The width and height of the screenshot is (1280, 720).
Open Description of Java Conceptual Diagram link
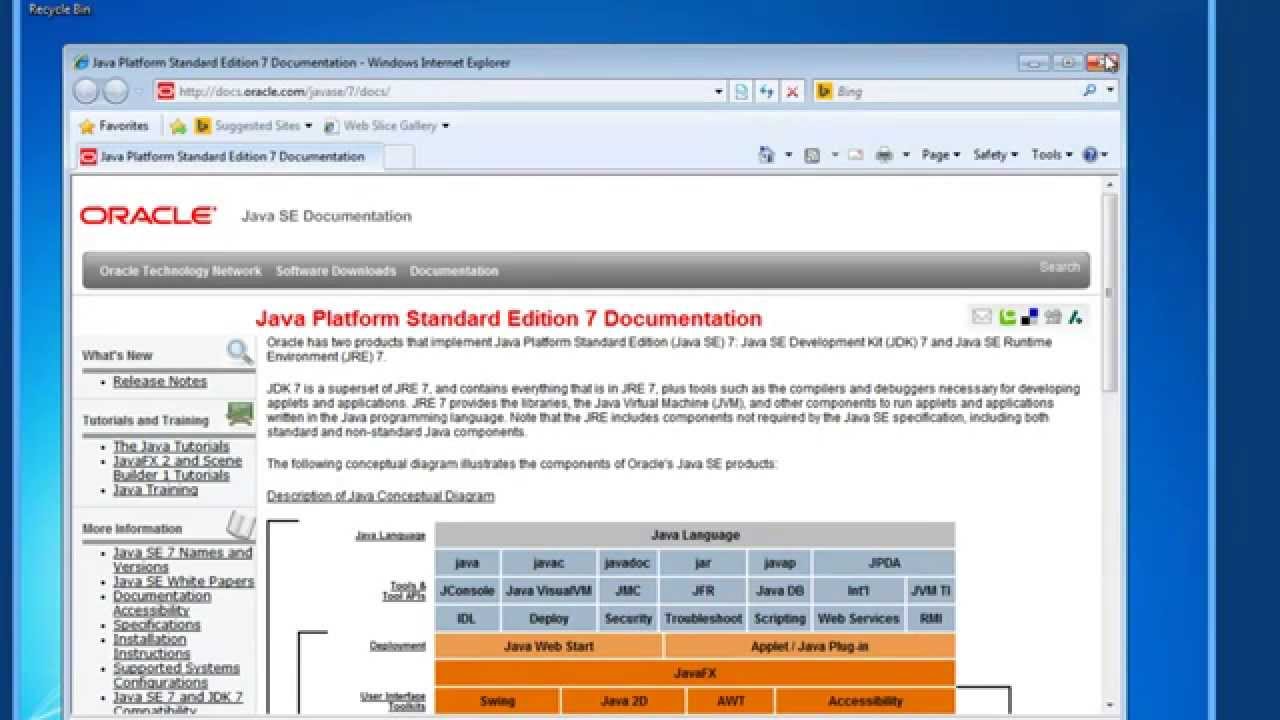pos(381,496)
